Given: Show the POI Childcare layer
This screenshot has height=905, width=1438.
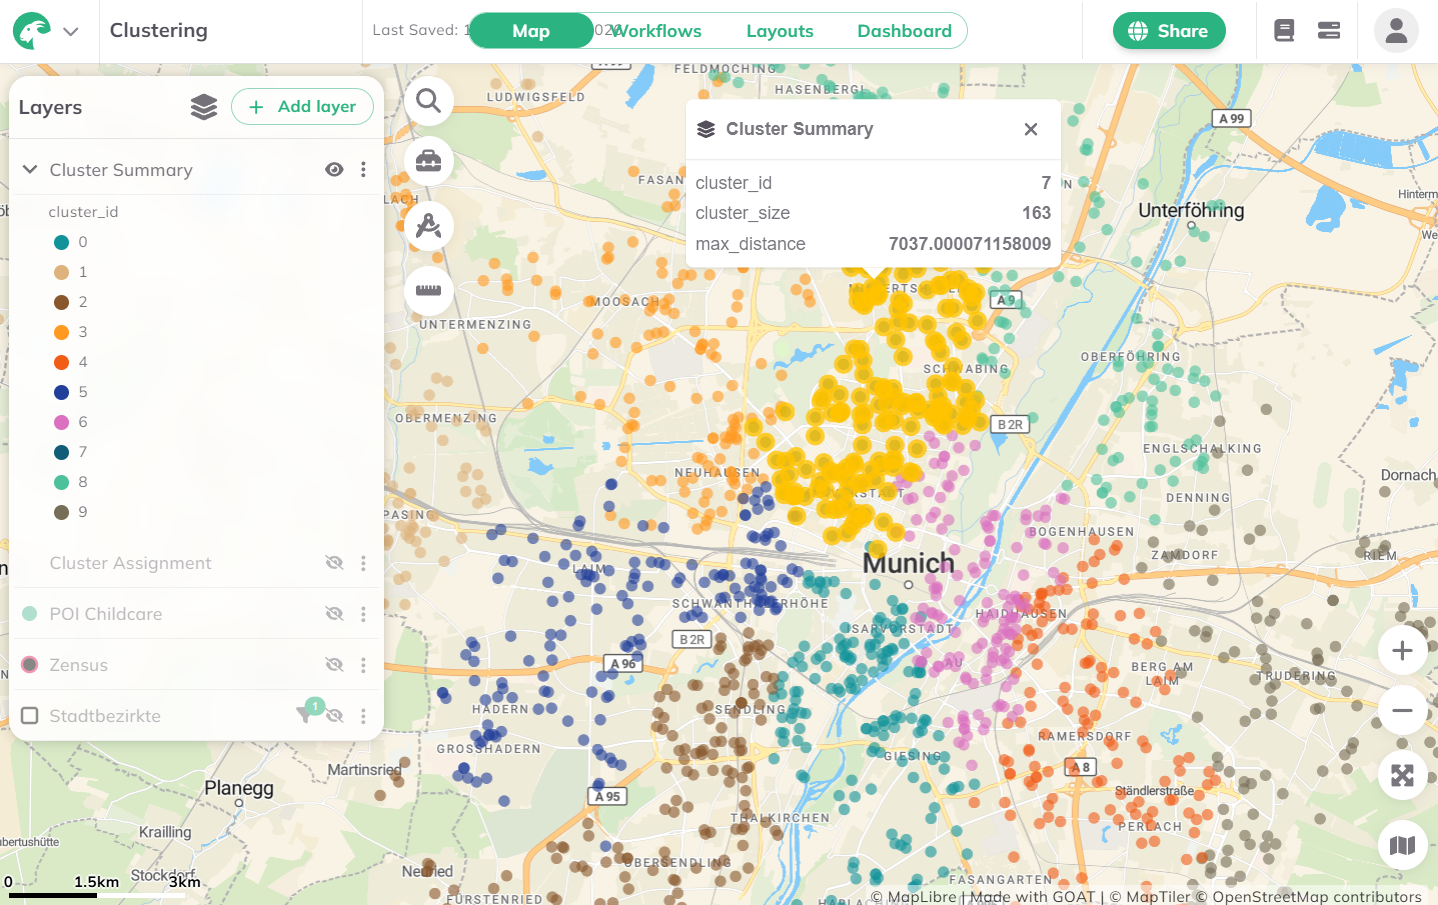Looking at the screenshot, I should pyautogui.click(x=334, y=614).
